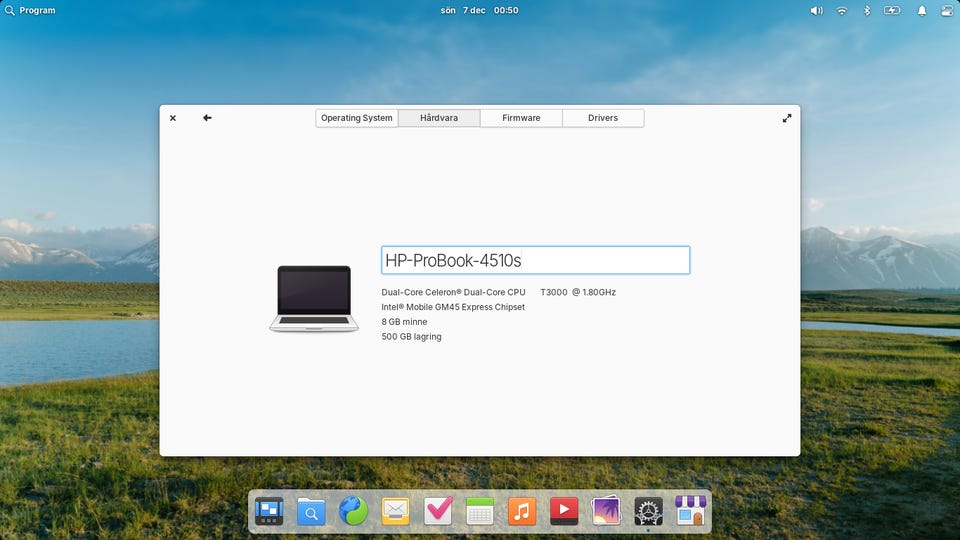Open the Music app in the dock
This screenshot has width=960, height=540.
click(522, 511)
